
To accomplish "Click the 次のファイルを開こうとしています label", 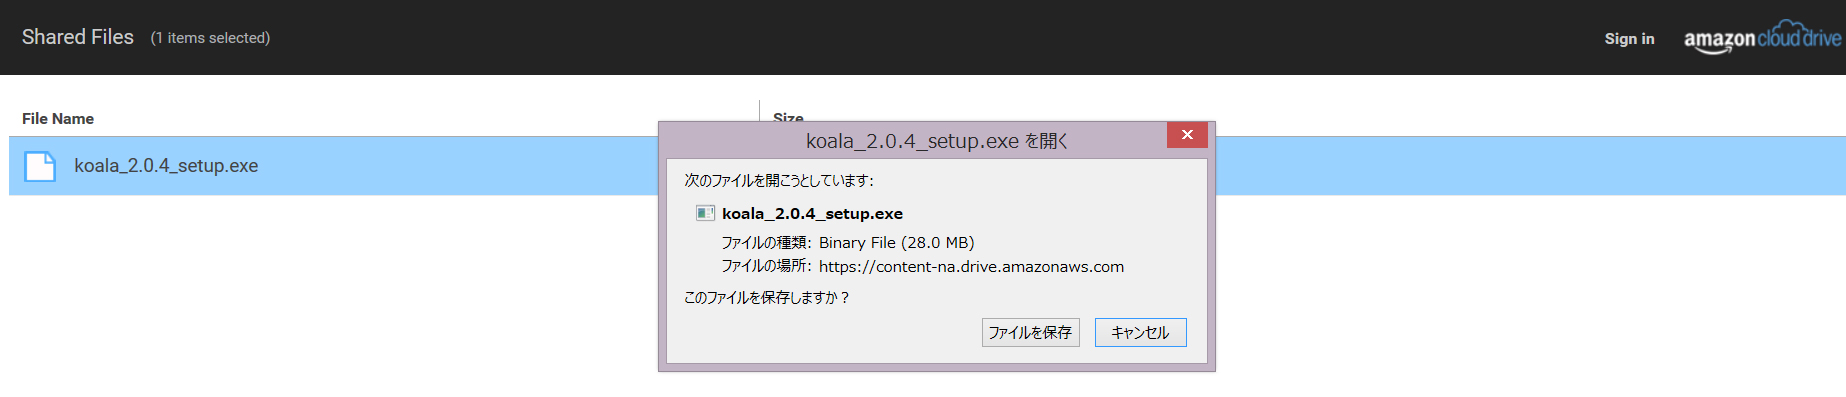I will [x=779, y=180].
